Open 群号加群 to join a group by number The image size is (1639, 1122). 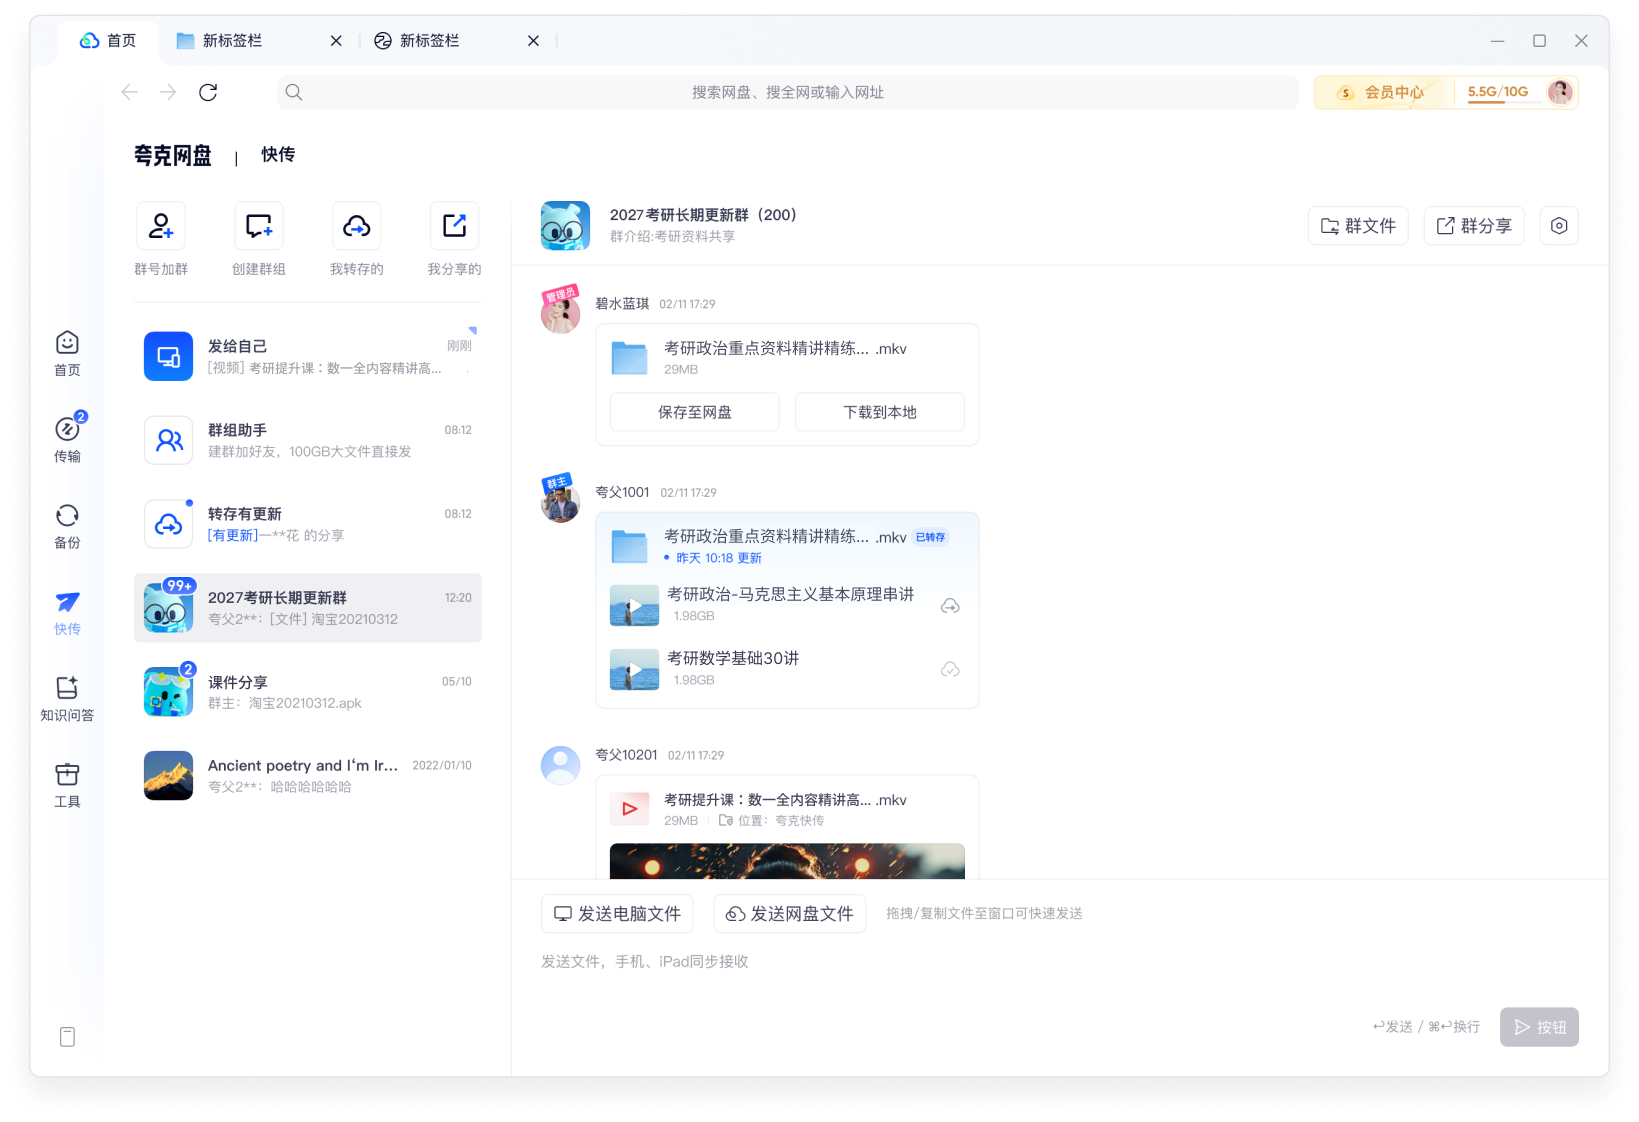tap(160, 226)
